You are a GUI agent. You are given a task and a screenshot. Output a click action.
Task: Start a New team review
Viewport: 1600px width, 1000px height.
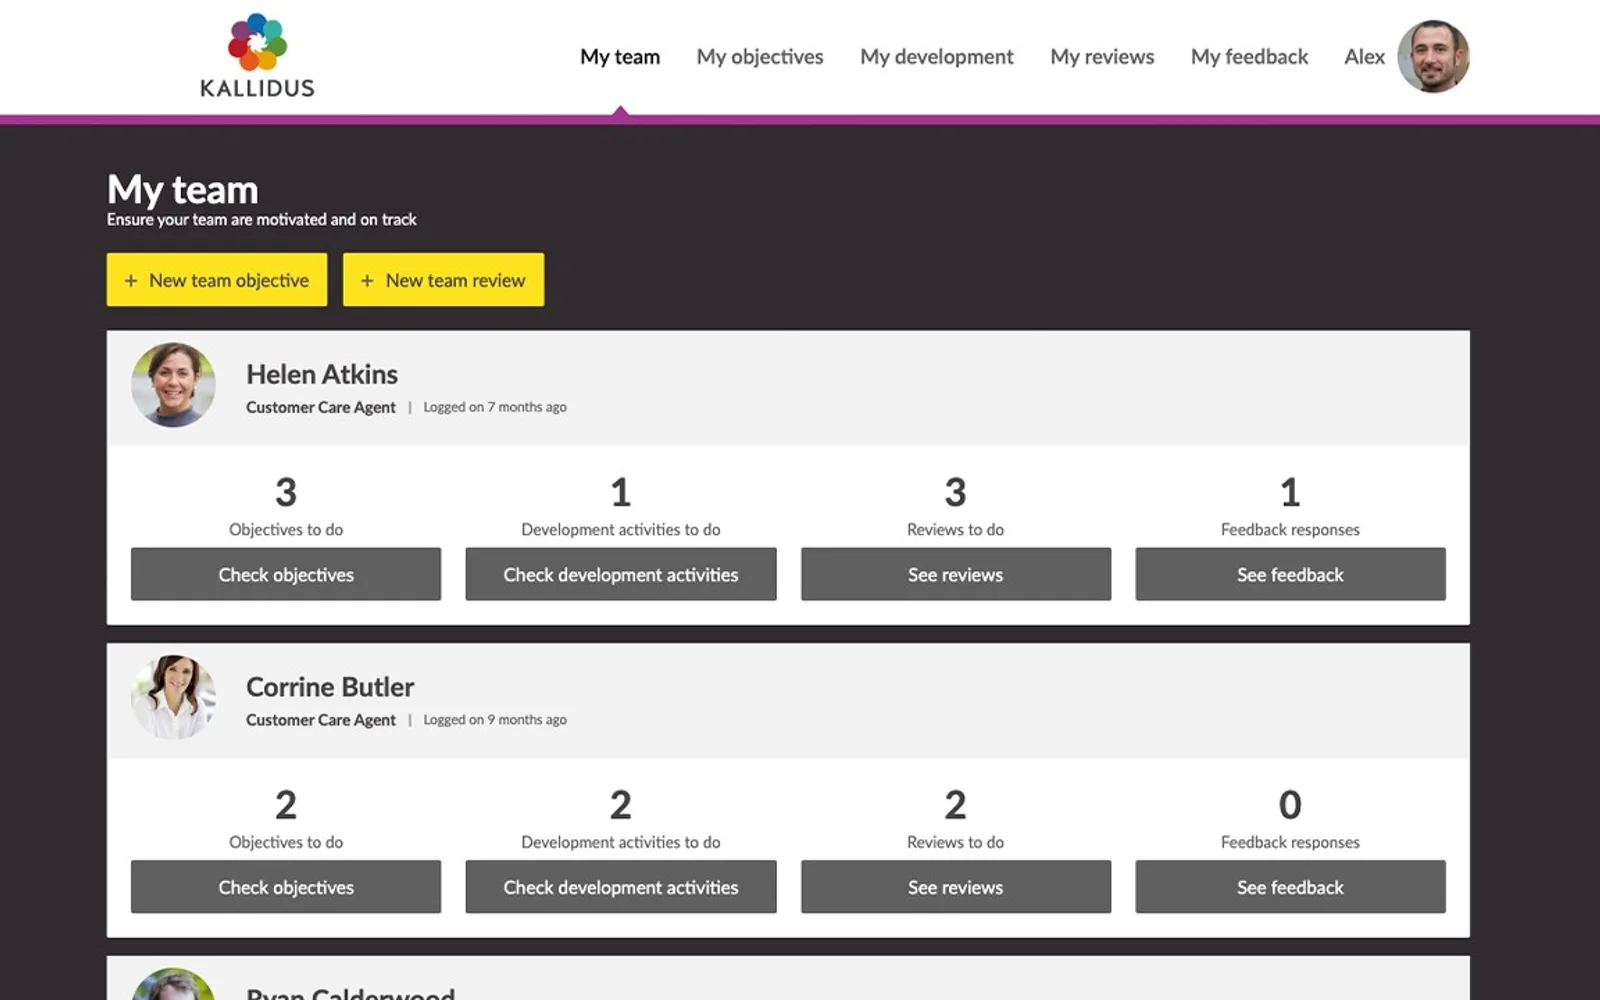pyautogui.click(x=443, y=280)
